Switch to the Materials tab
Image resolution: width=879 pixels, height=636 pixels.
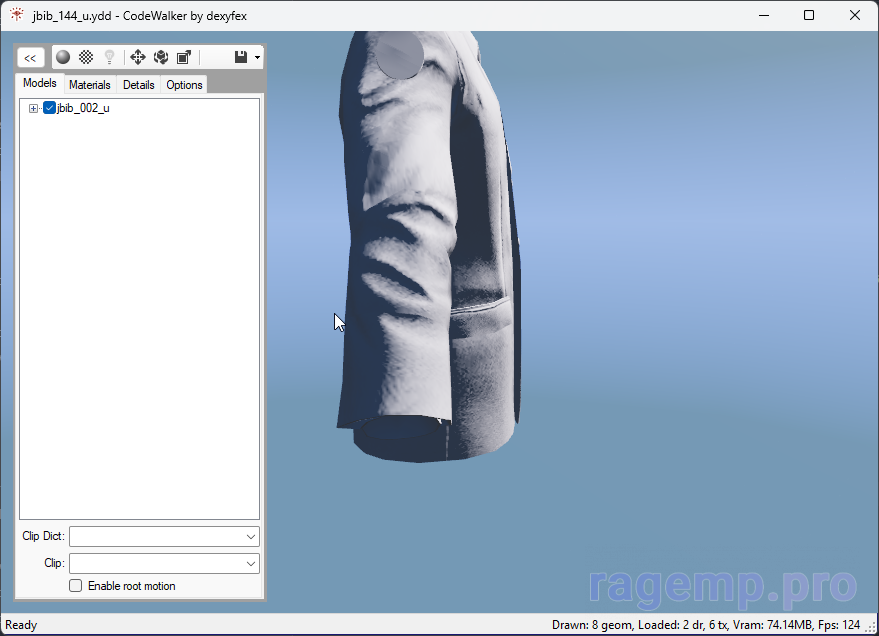pyautogui.click(x=90, y=85)
